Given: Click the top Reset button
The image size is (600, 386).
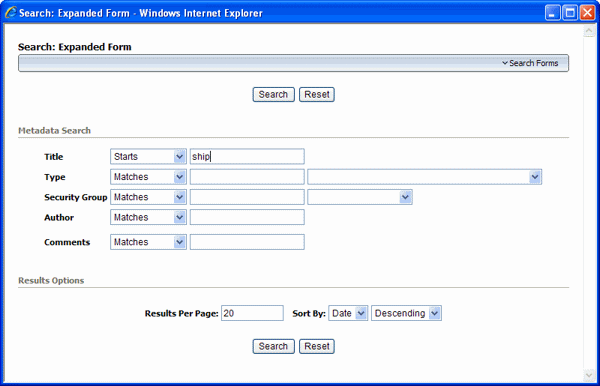Looking at the screenshot, I should 317,94.
